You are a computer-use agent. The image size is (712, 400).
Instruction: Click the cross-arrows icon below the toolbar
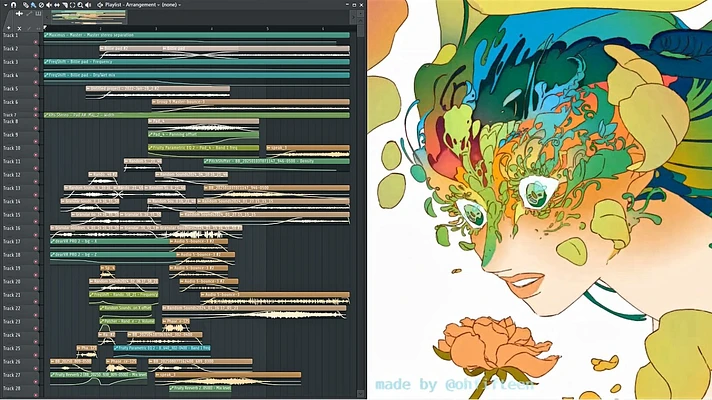pos(19,14)
